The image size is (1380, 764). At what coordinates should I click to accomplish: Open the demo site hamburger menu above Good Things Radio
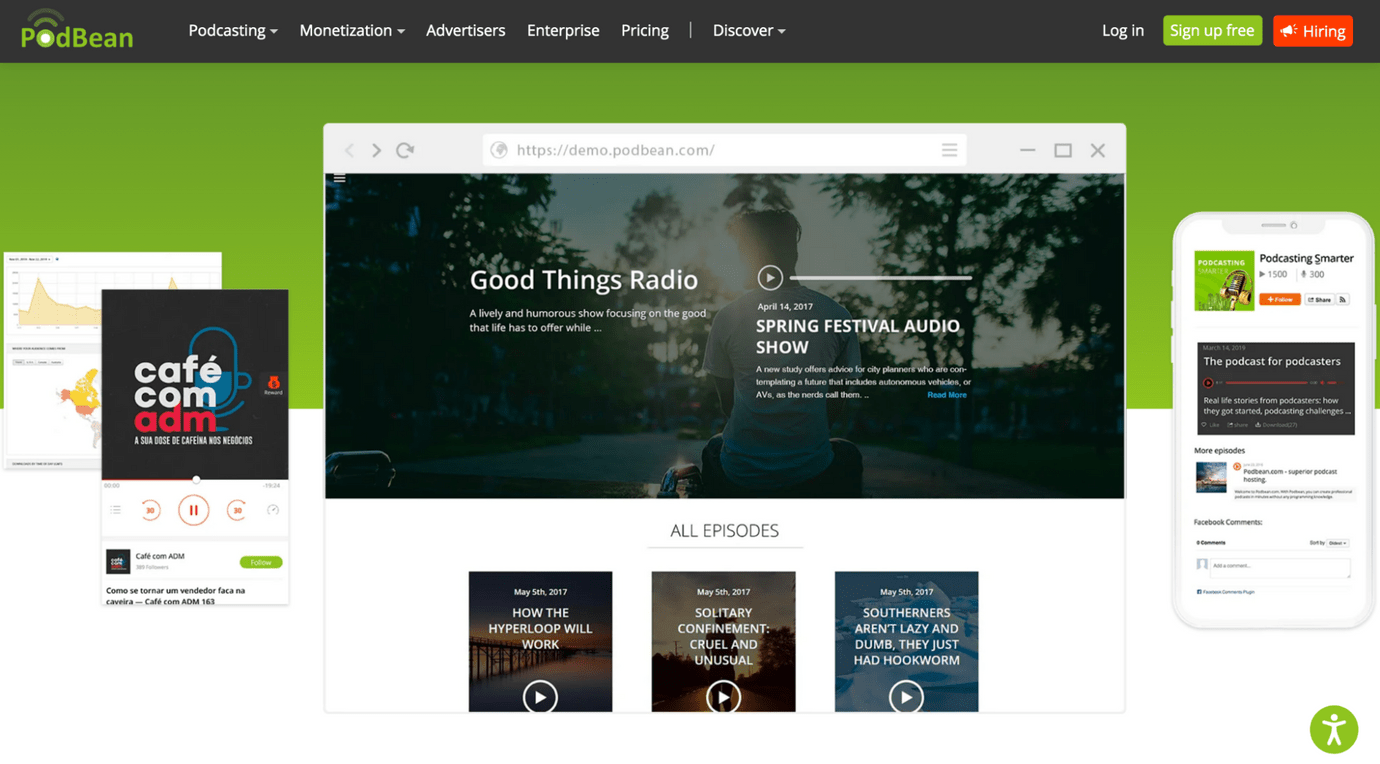[340, 179]
